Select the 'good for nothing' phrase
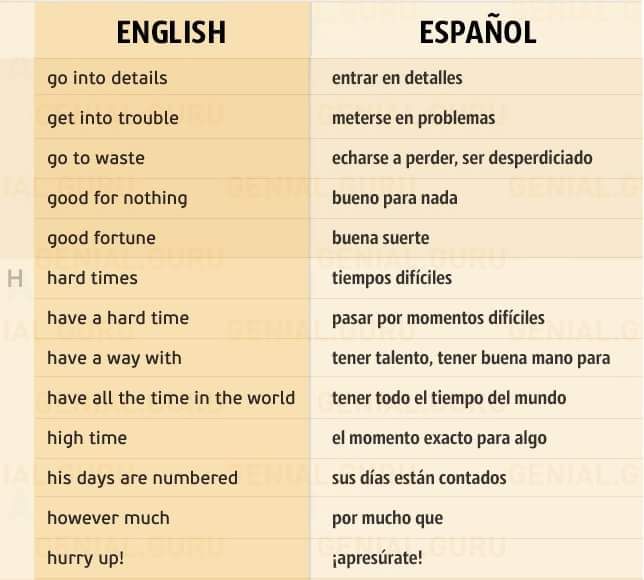The height and width of the screenshot is (580, 644). (x=117, y=198)
